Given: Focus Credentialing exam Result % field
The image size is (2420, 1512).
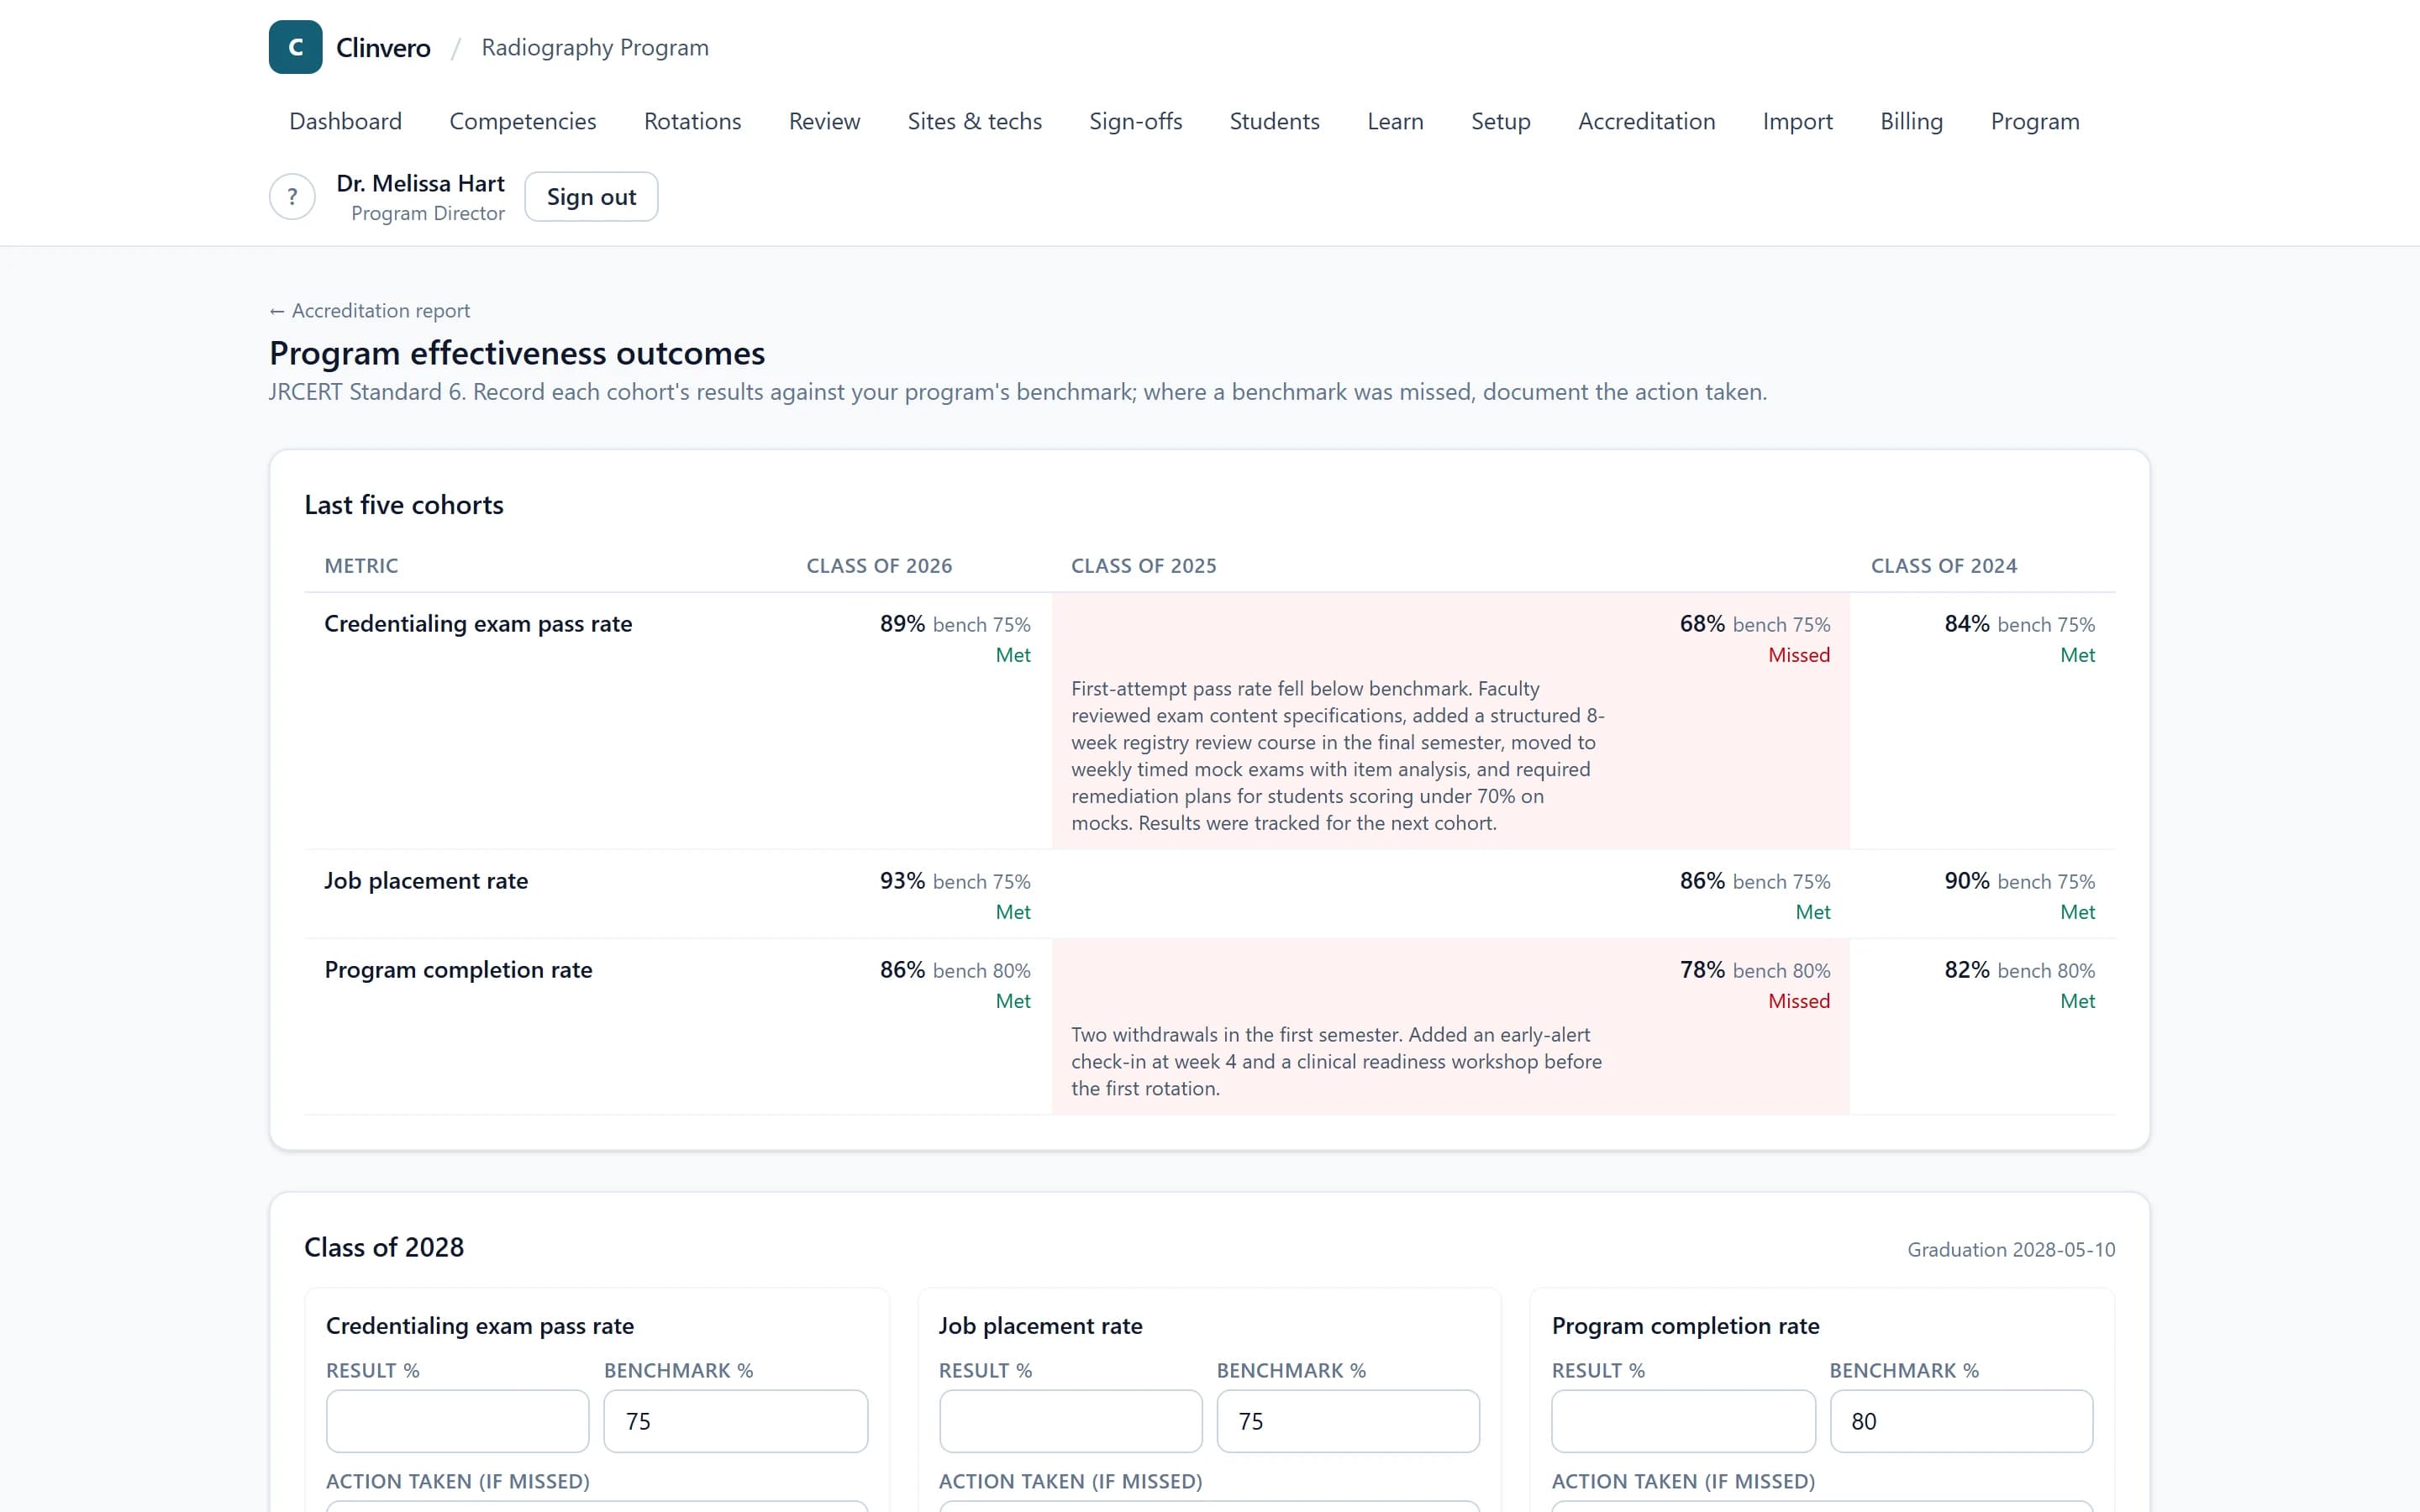Looking at the screenshot, I should 457,1421.
